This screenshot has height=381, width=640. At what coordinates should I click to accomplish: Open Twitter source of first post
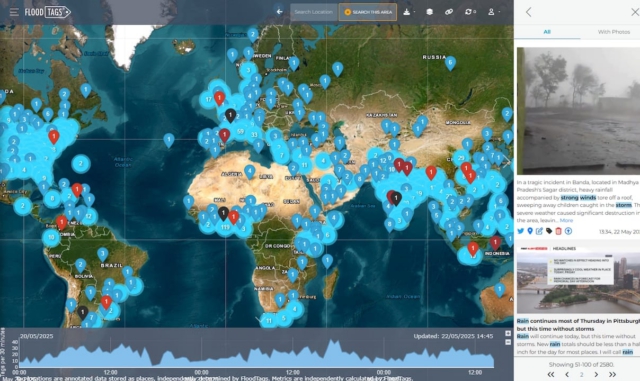[x=520, y=231]
